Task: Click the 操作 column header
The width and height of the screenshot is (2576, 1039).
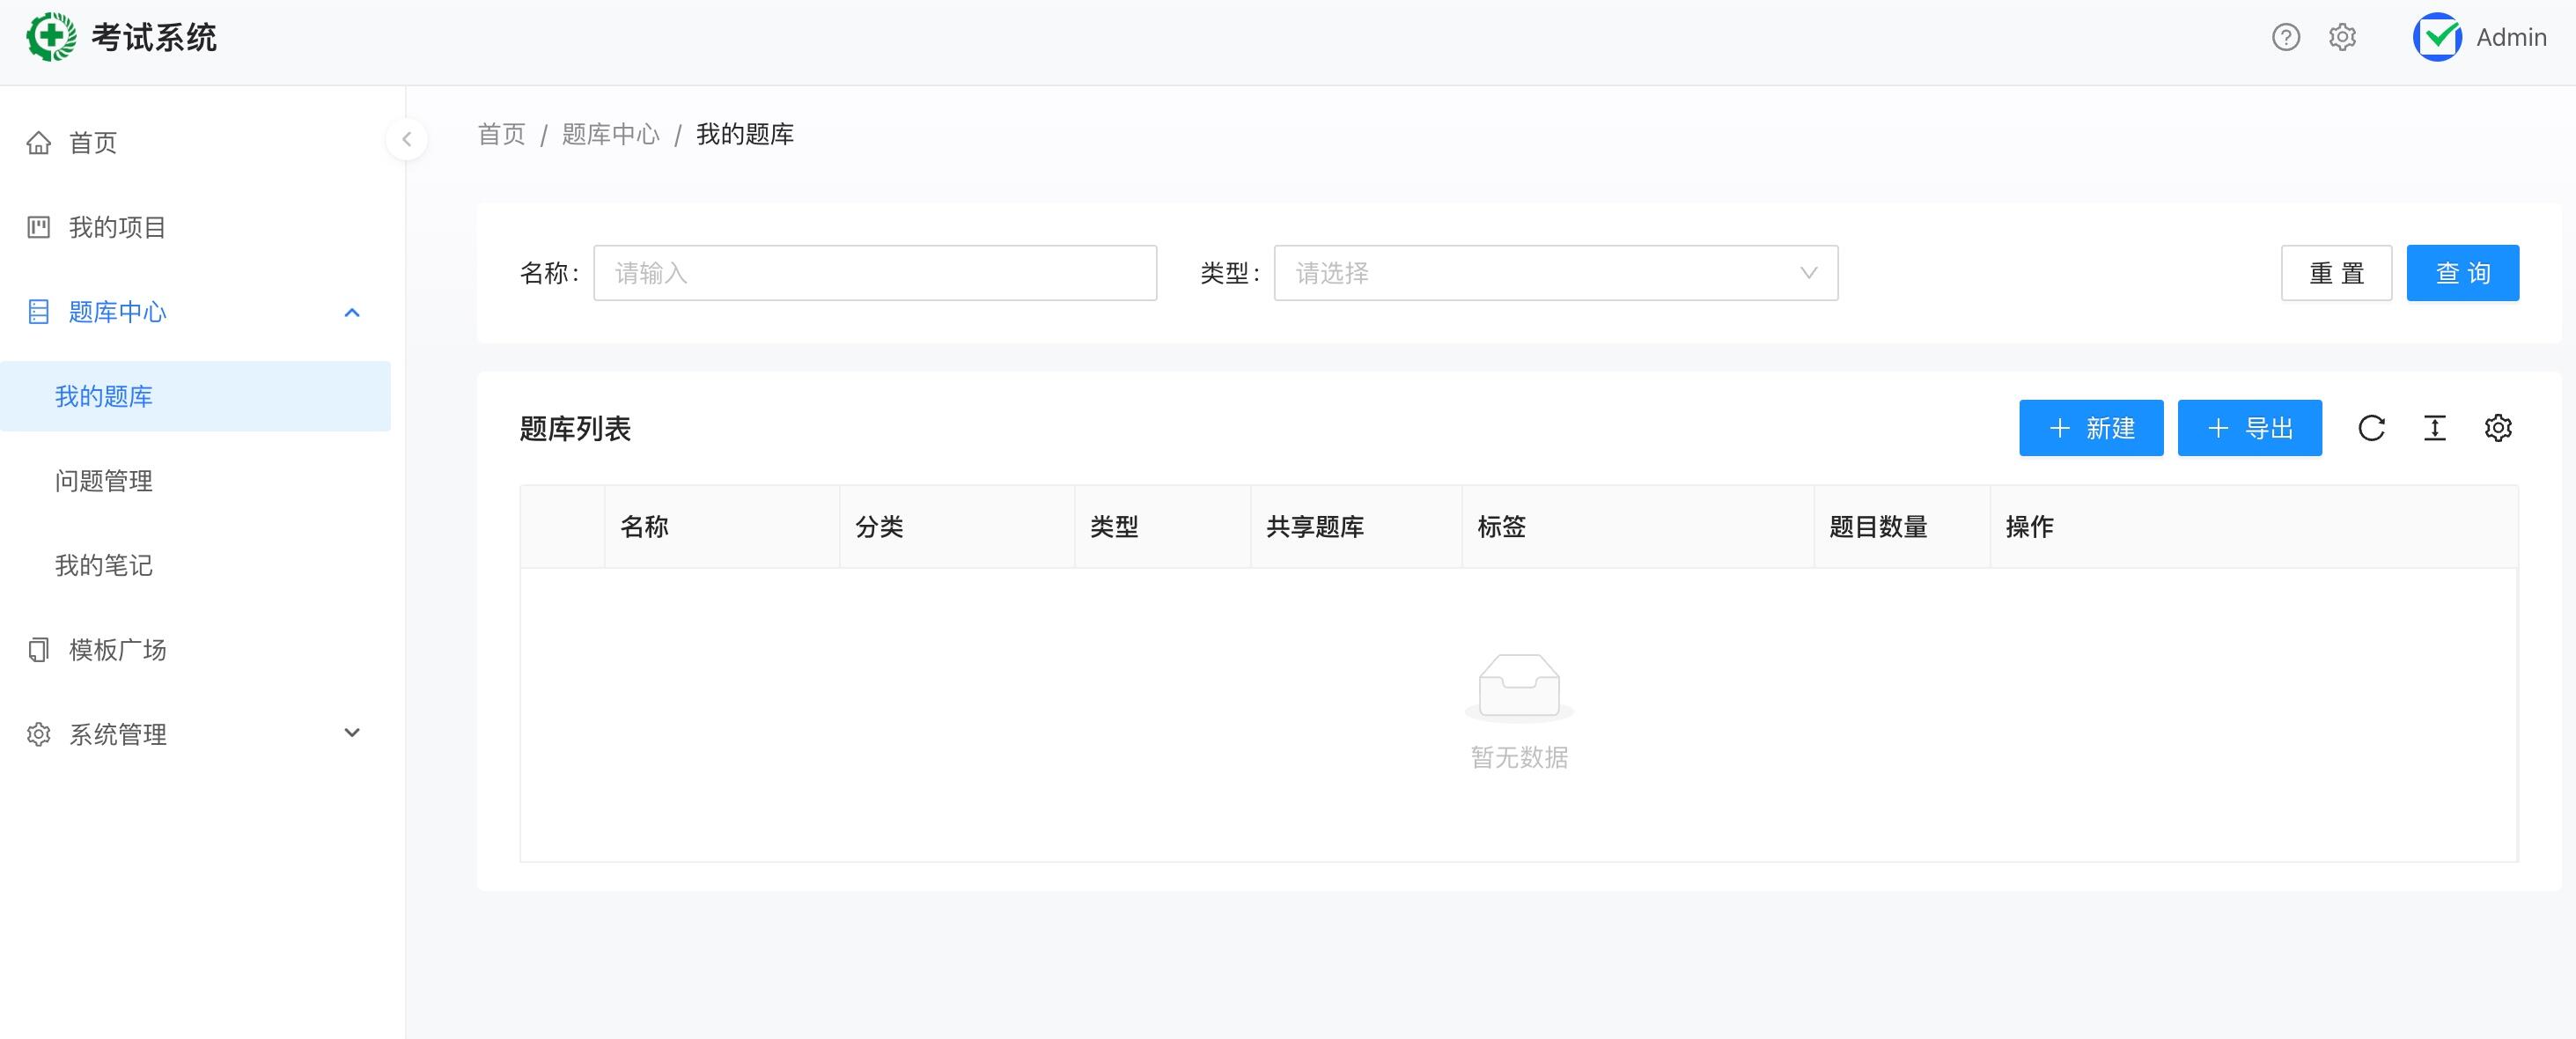Action: pos(2254,527)
